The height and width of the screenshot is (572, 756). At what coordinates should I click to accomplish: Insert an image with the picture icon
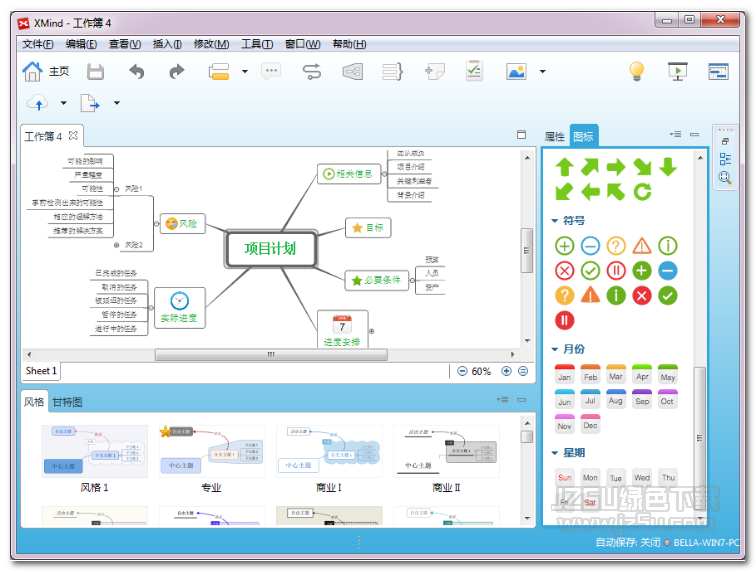516,72
